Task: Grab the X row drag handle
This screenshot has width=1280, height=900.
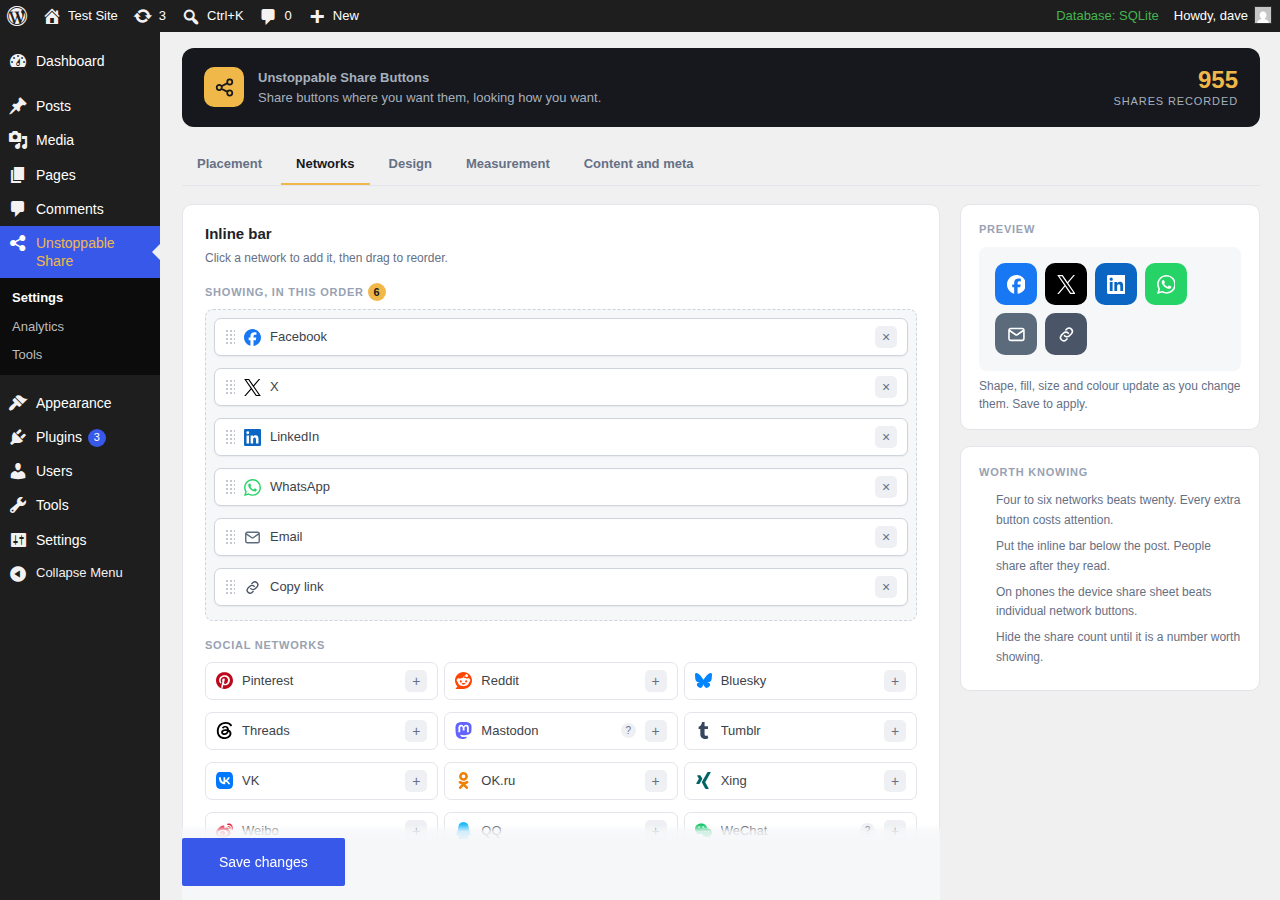Action: point(230,387)
